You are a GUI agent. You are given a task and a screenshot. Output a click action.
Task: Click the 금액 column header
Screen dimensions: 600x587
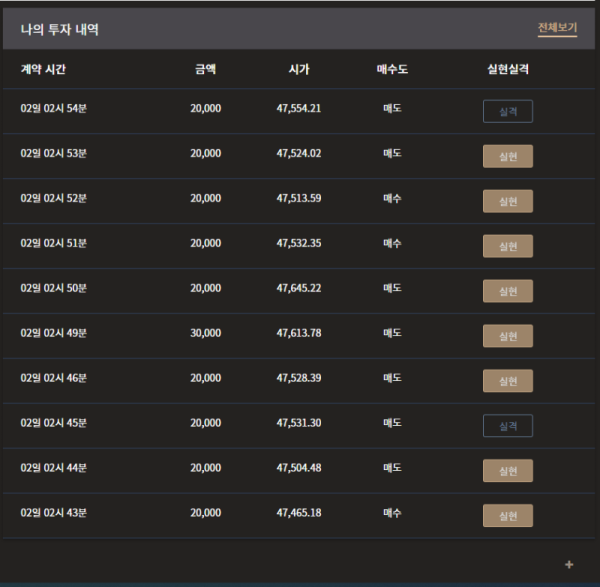coord(205,69)
